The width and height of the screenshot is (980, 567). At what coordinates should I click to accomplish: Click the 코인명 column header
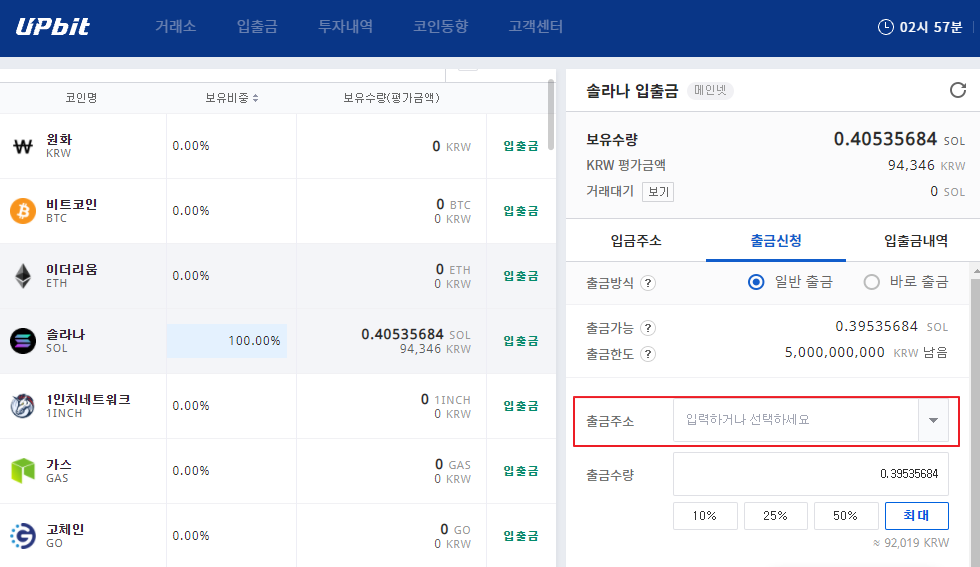pyautogui.click(x=81, y=98)
